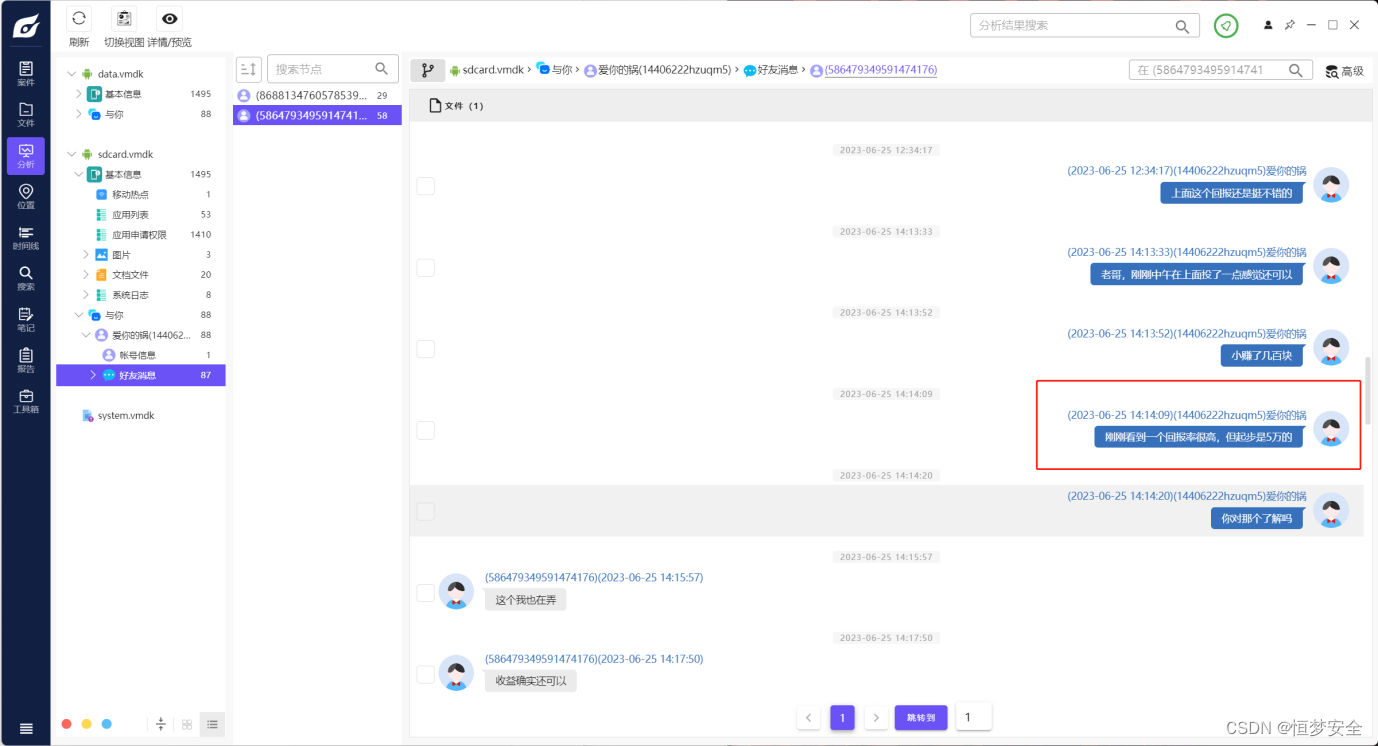Click the hamburger menu at sidebar bottom

tap(26, 728)
